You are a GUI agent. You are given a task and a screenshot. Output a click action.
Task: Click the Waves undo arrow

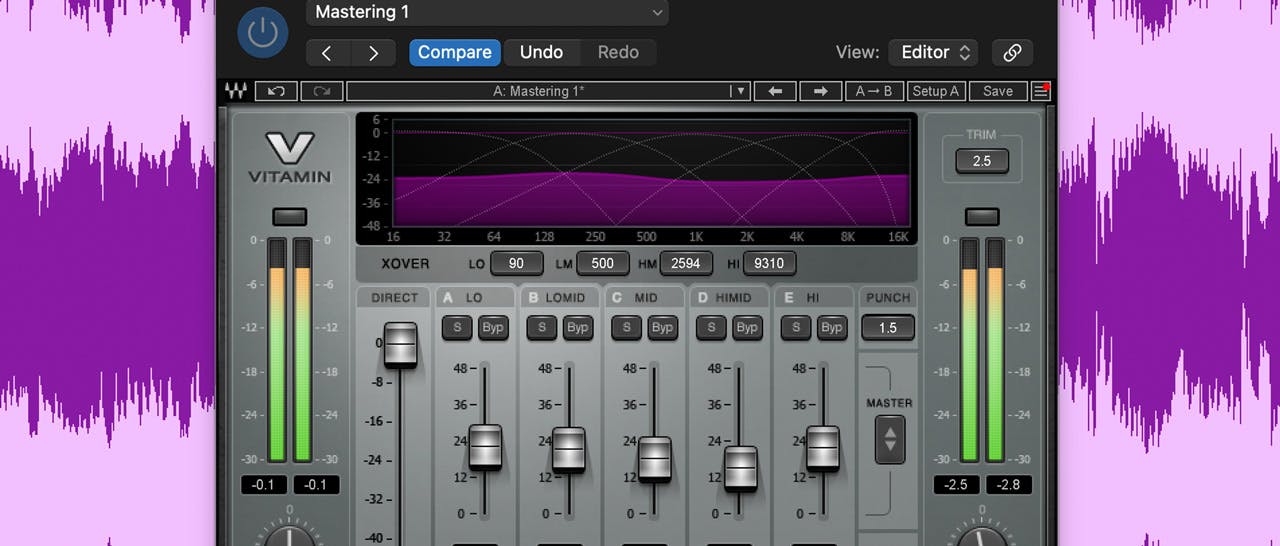(x=276, y=91)
